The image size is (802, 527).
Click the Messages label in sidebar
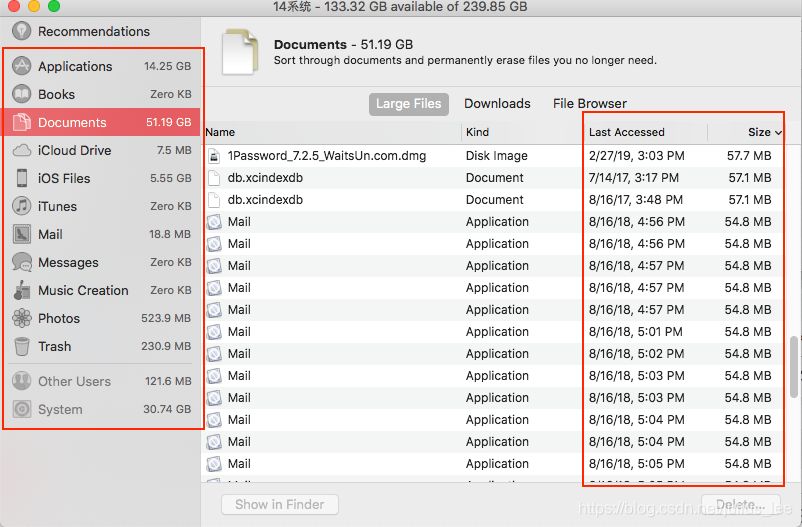pos(68,262)
